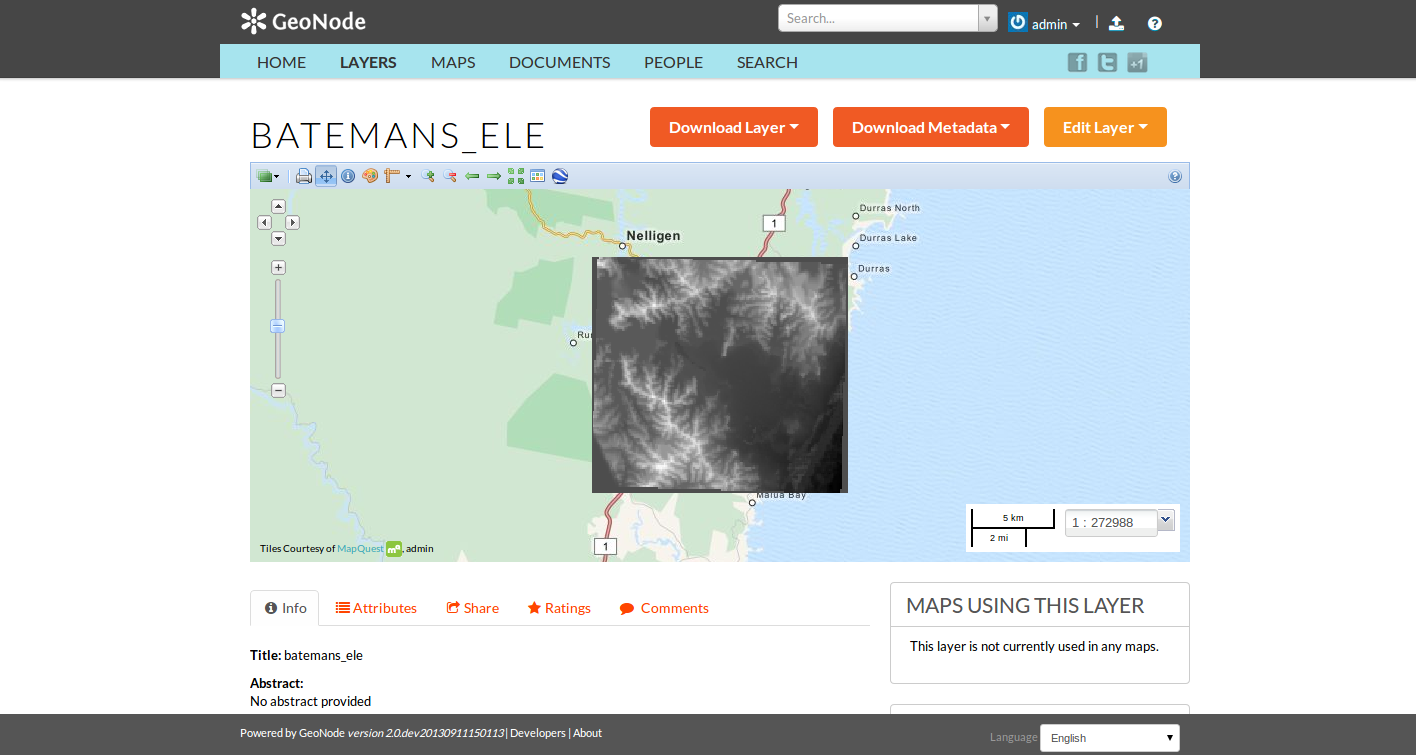Viewport: 1416px width, 755px height.
Task: Share on Google +1 icon
Action: (x=1137, y=62)
